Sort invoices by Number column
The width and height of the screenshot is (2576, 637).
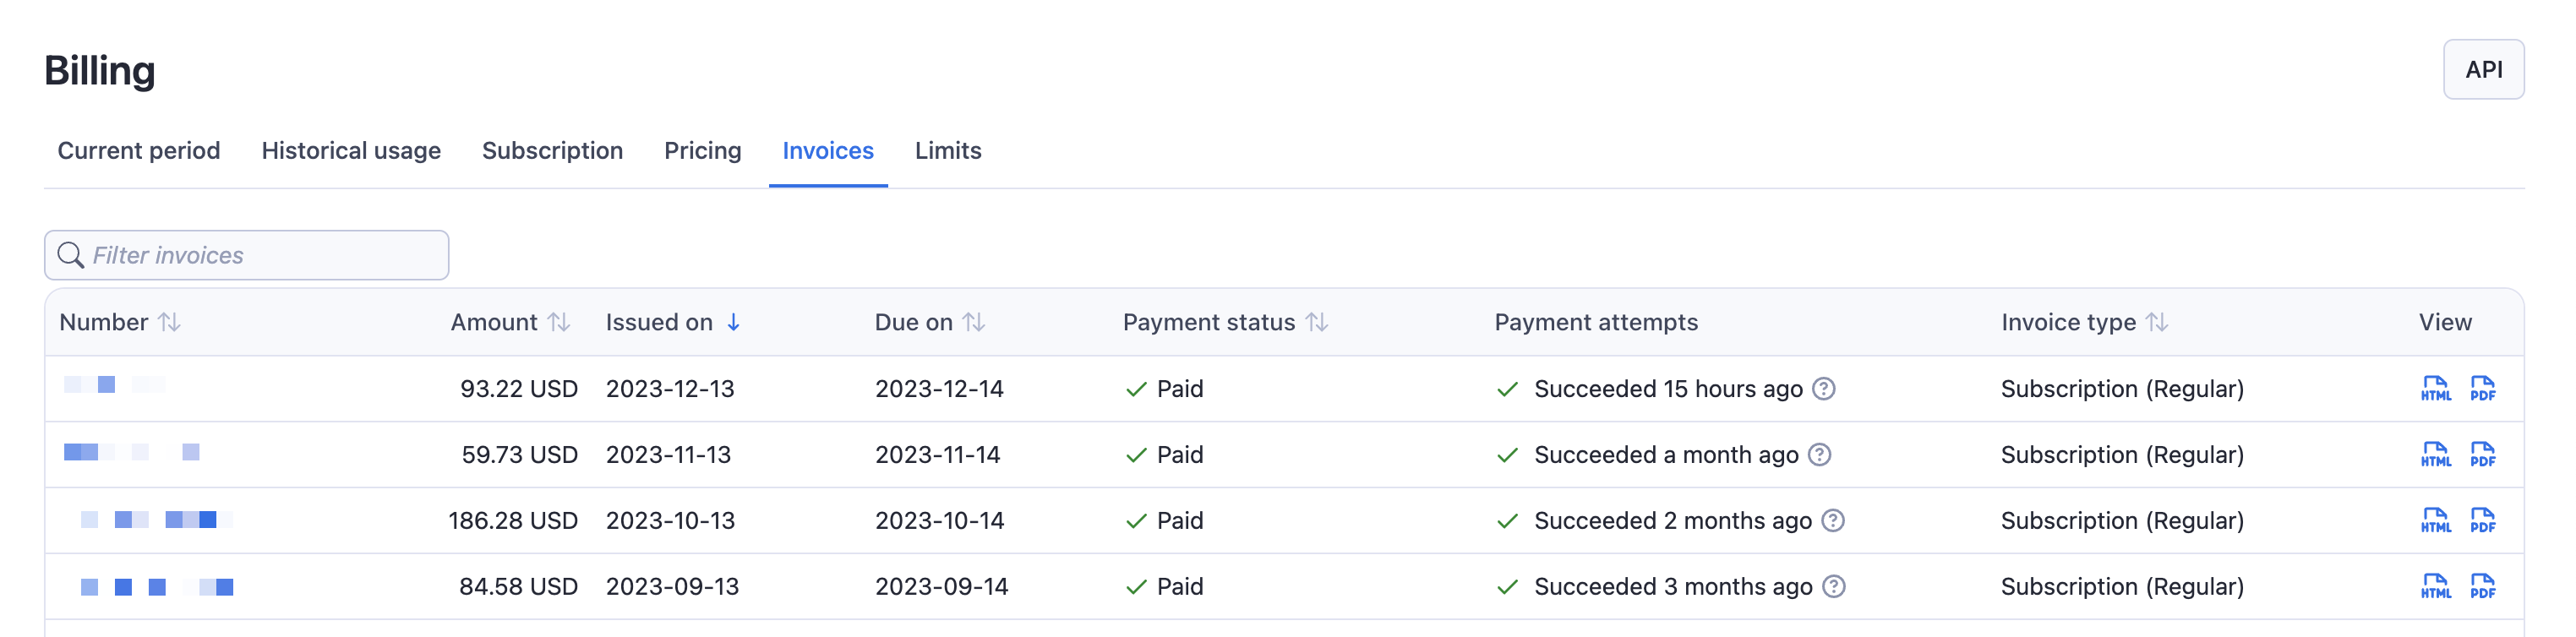171,322
